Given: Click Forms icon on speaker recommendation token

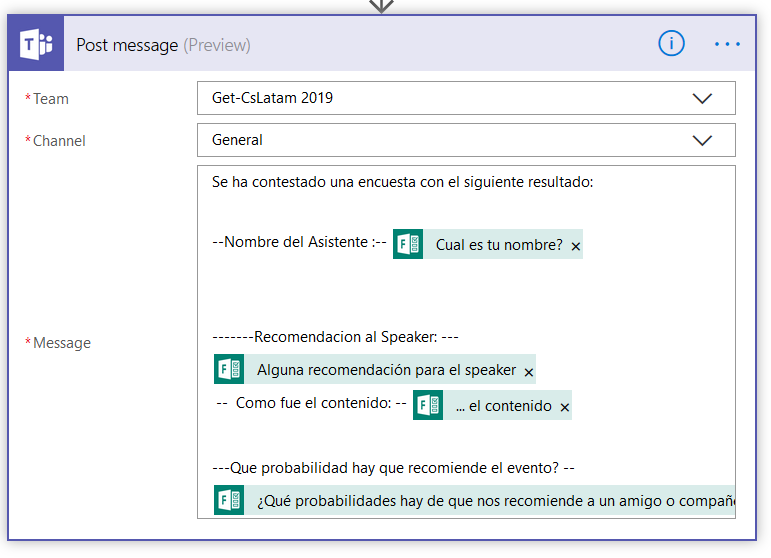Looking at the screenshot, I should 229,370.
